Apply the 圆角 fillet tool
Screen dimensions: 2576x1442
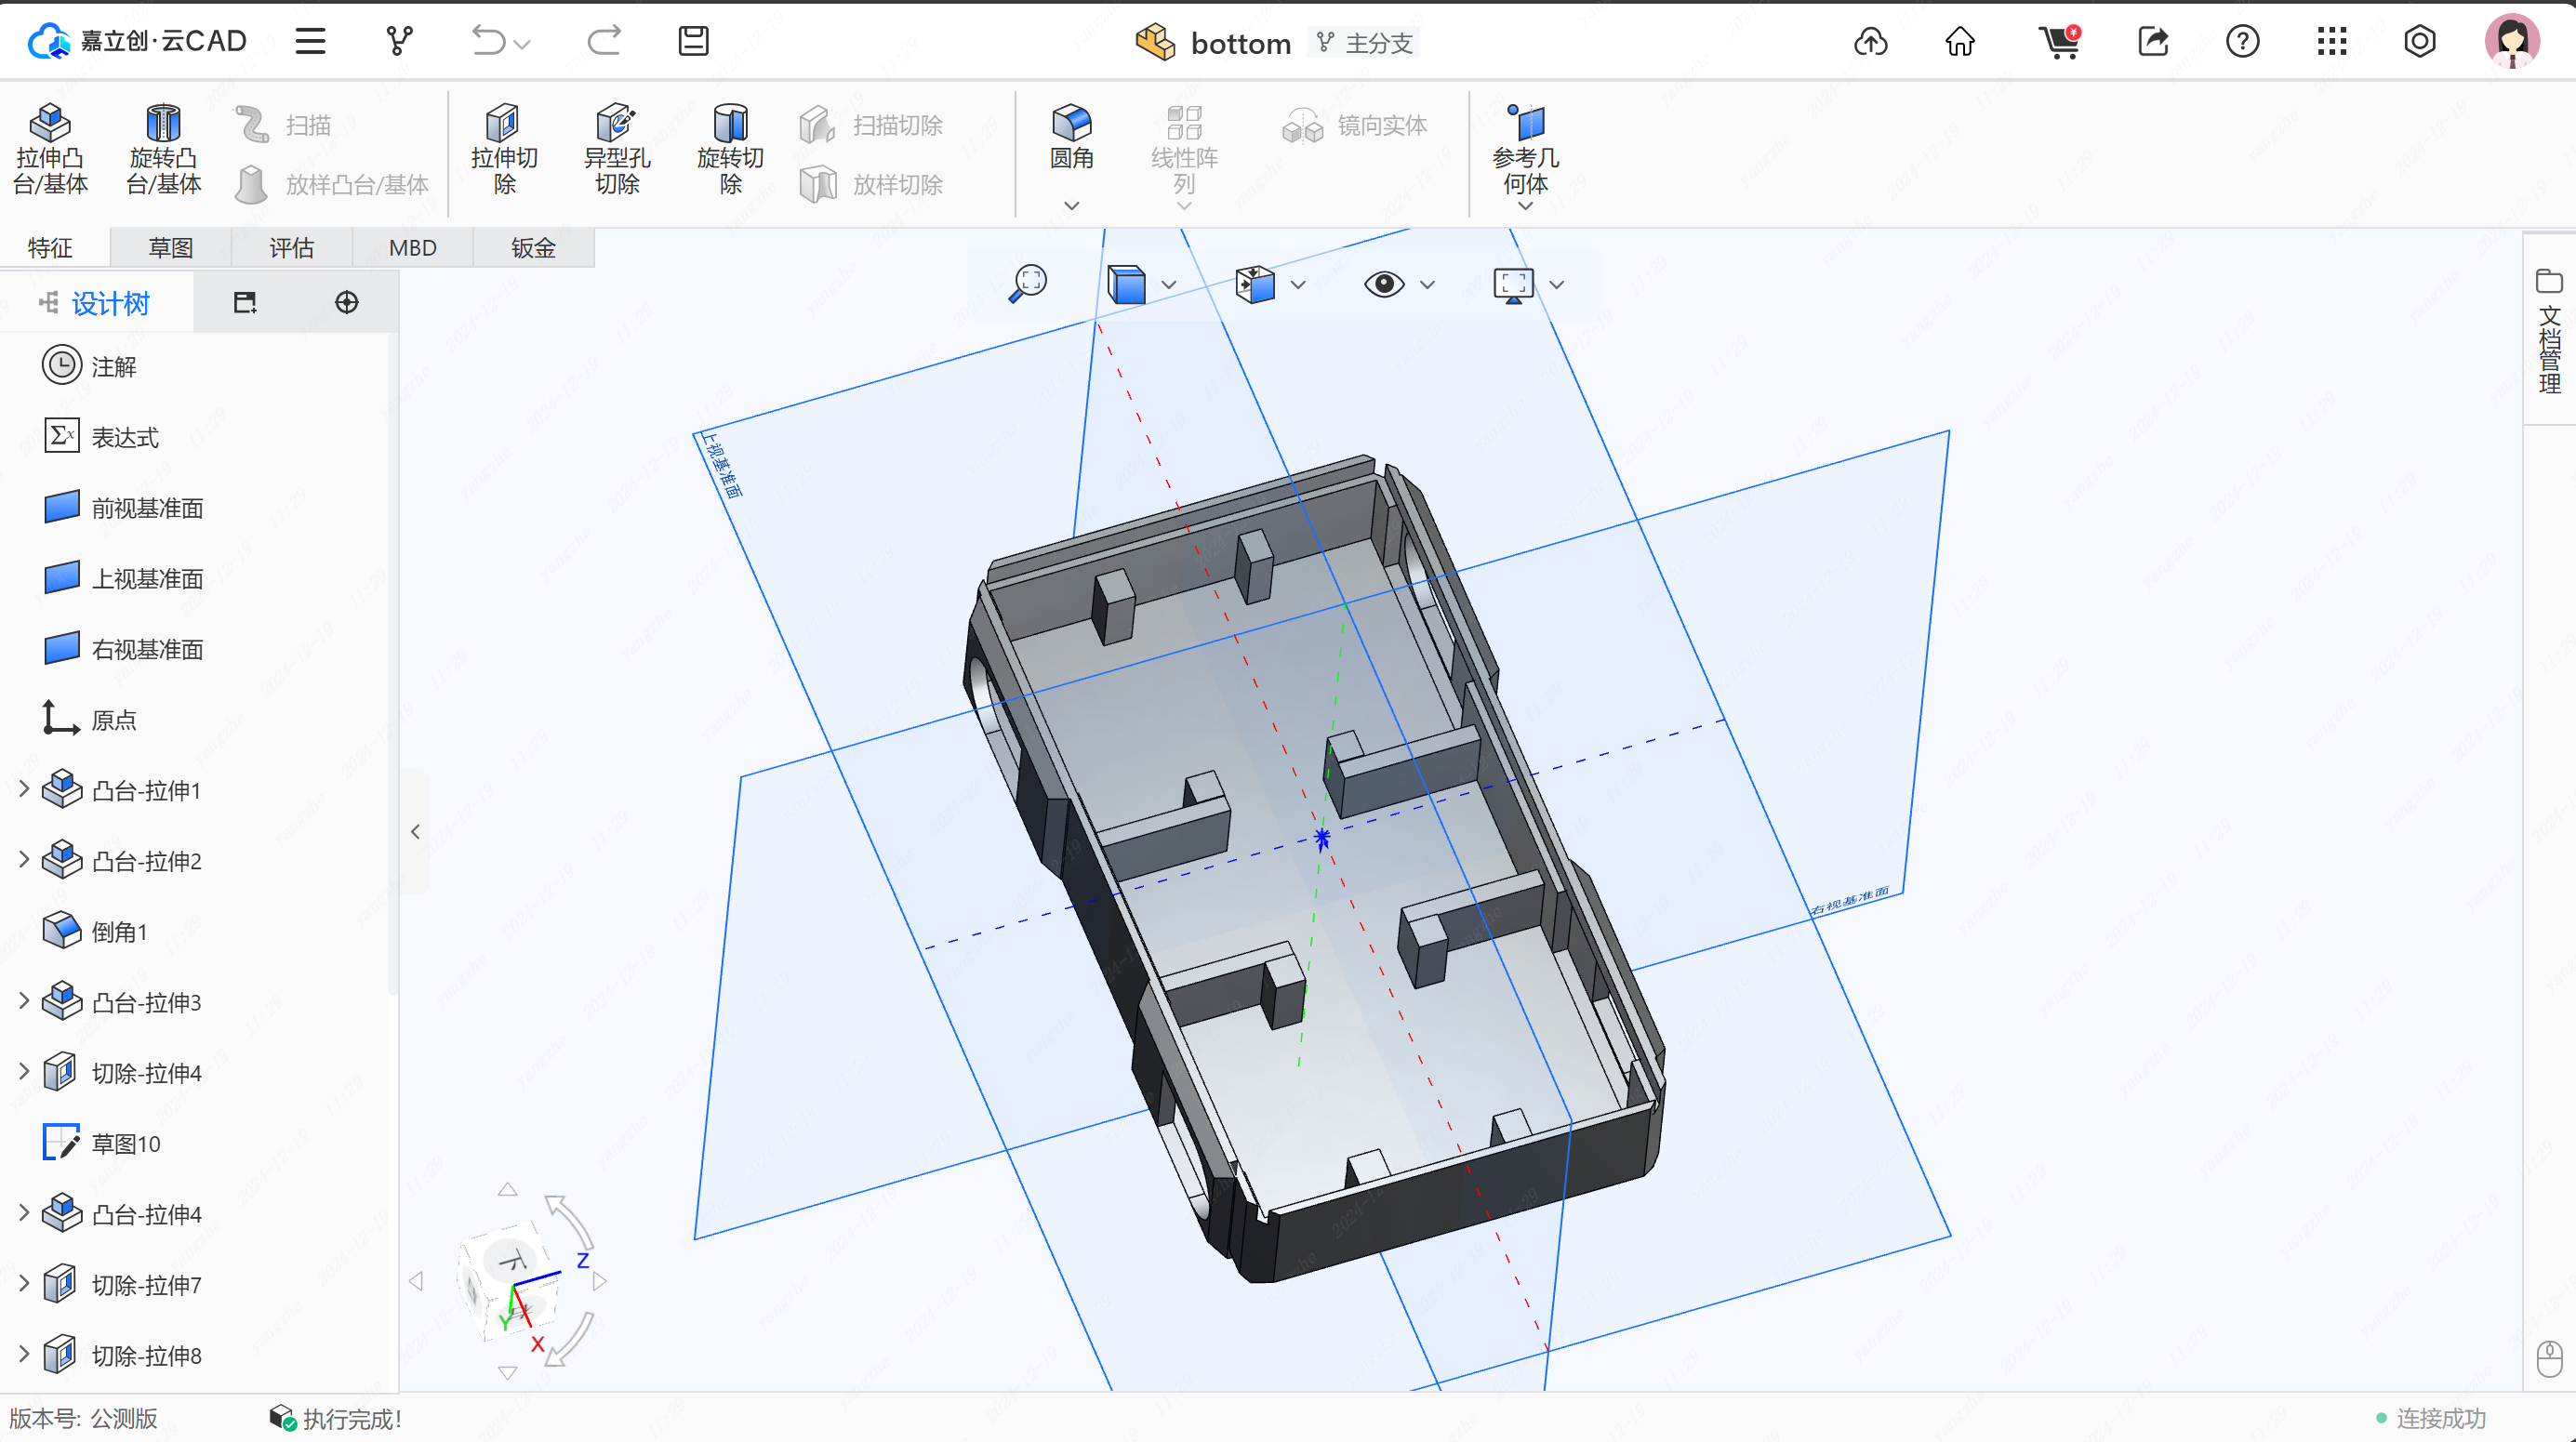(1071, 136)
